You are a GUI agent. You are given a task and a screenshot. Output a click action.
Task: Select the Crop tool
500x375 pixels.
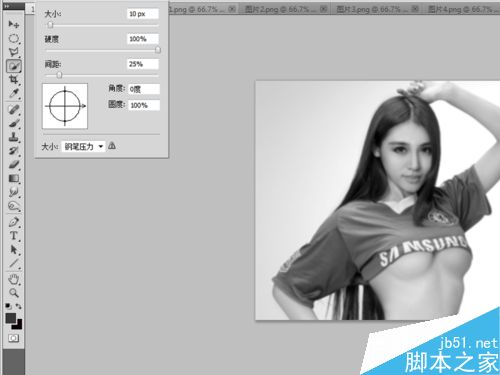point(14,79)
